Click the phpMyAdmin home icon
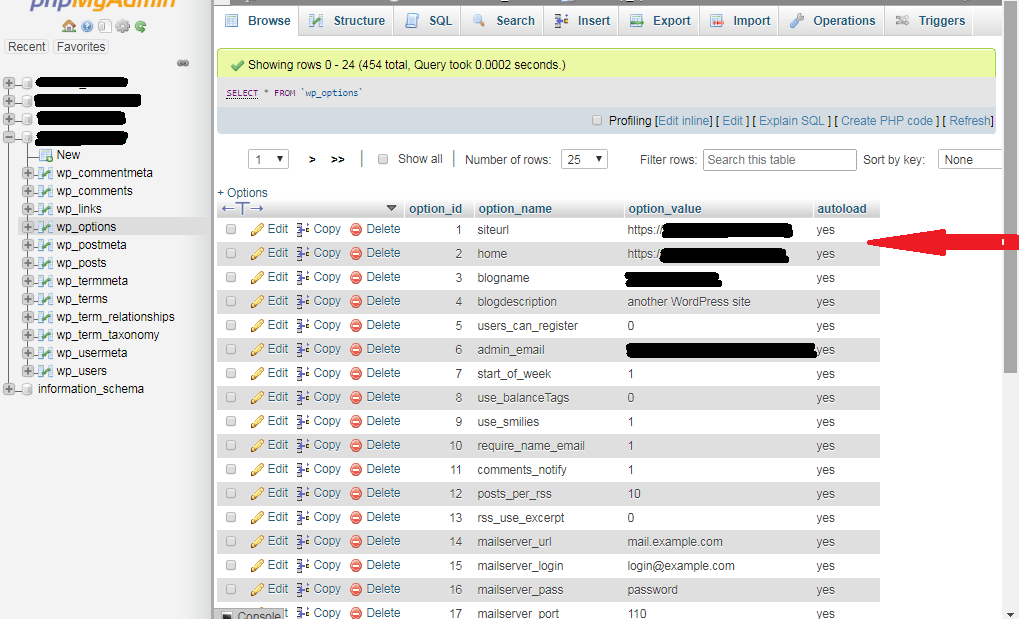The height and width of the screenshot is (619, 1019). click(x=68, y=26)
